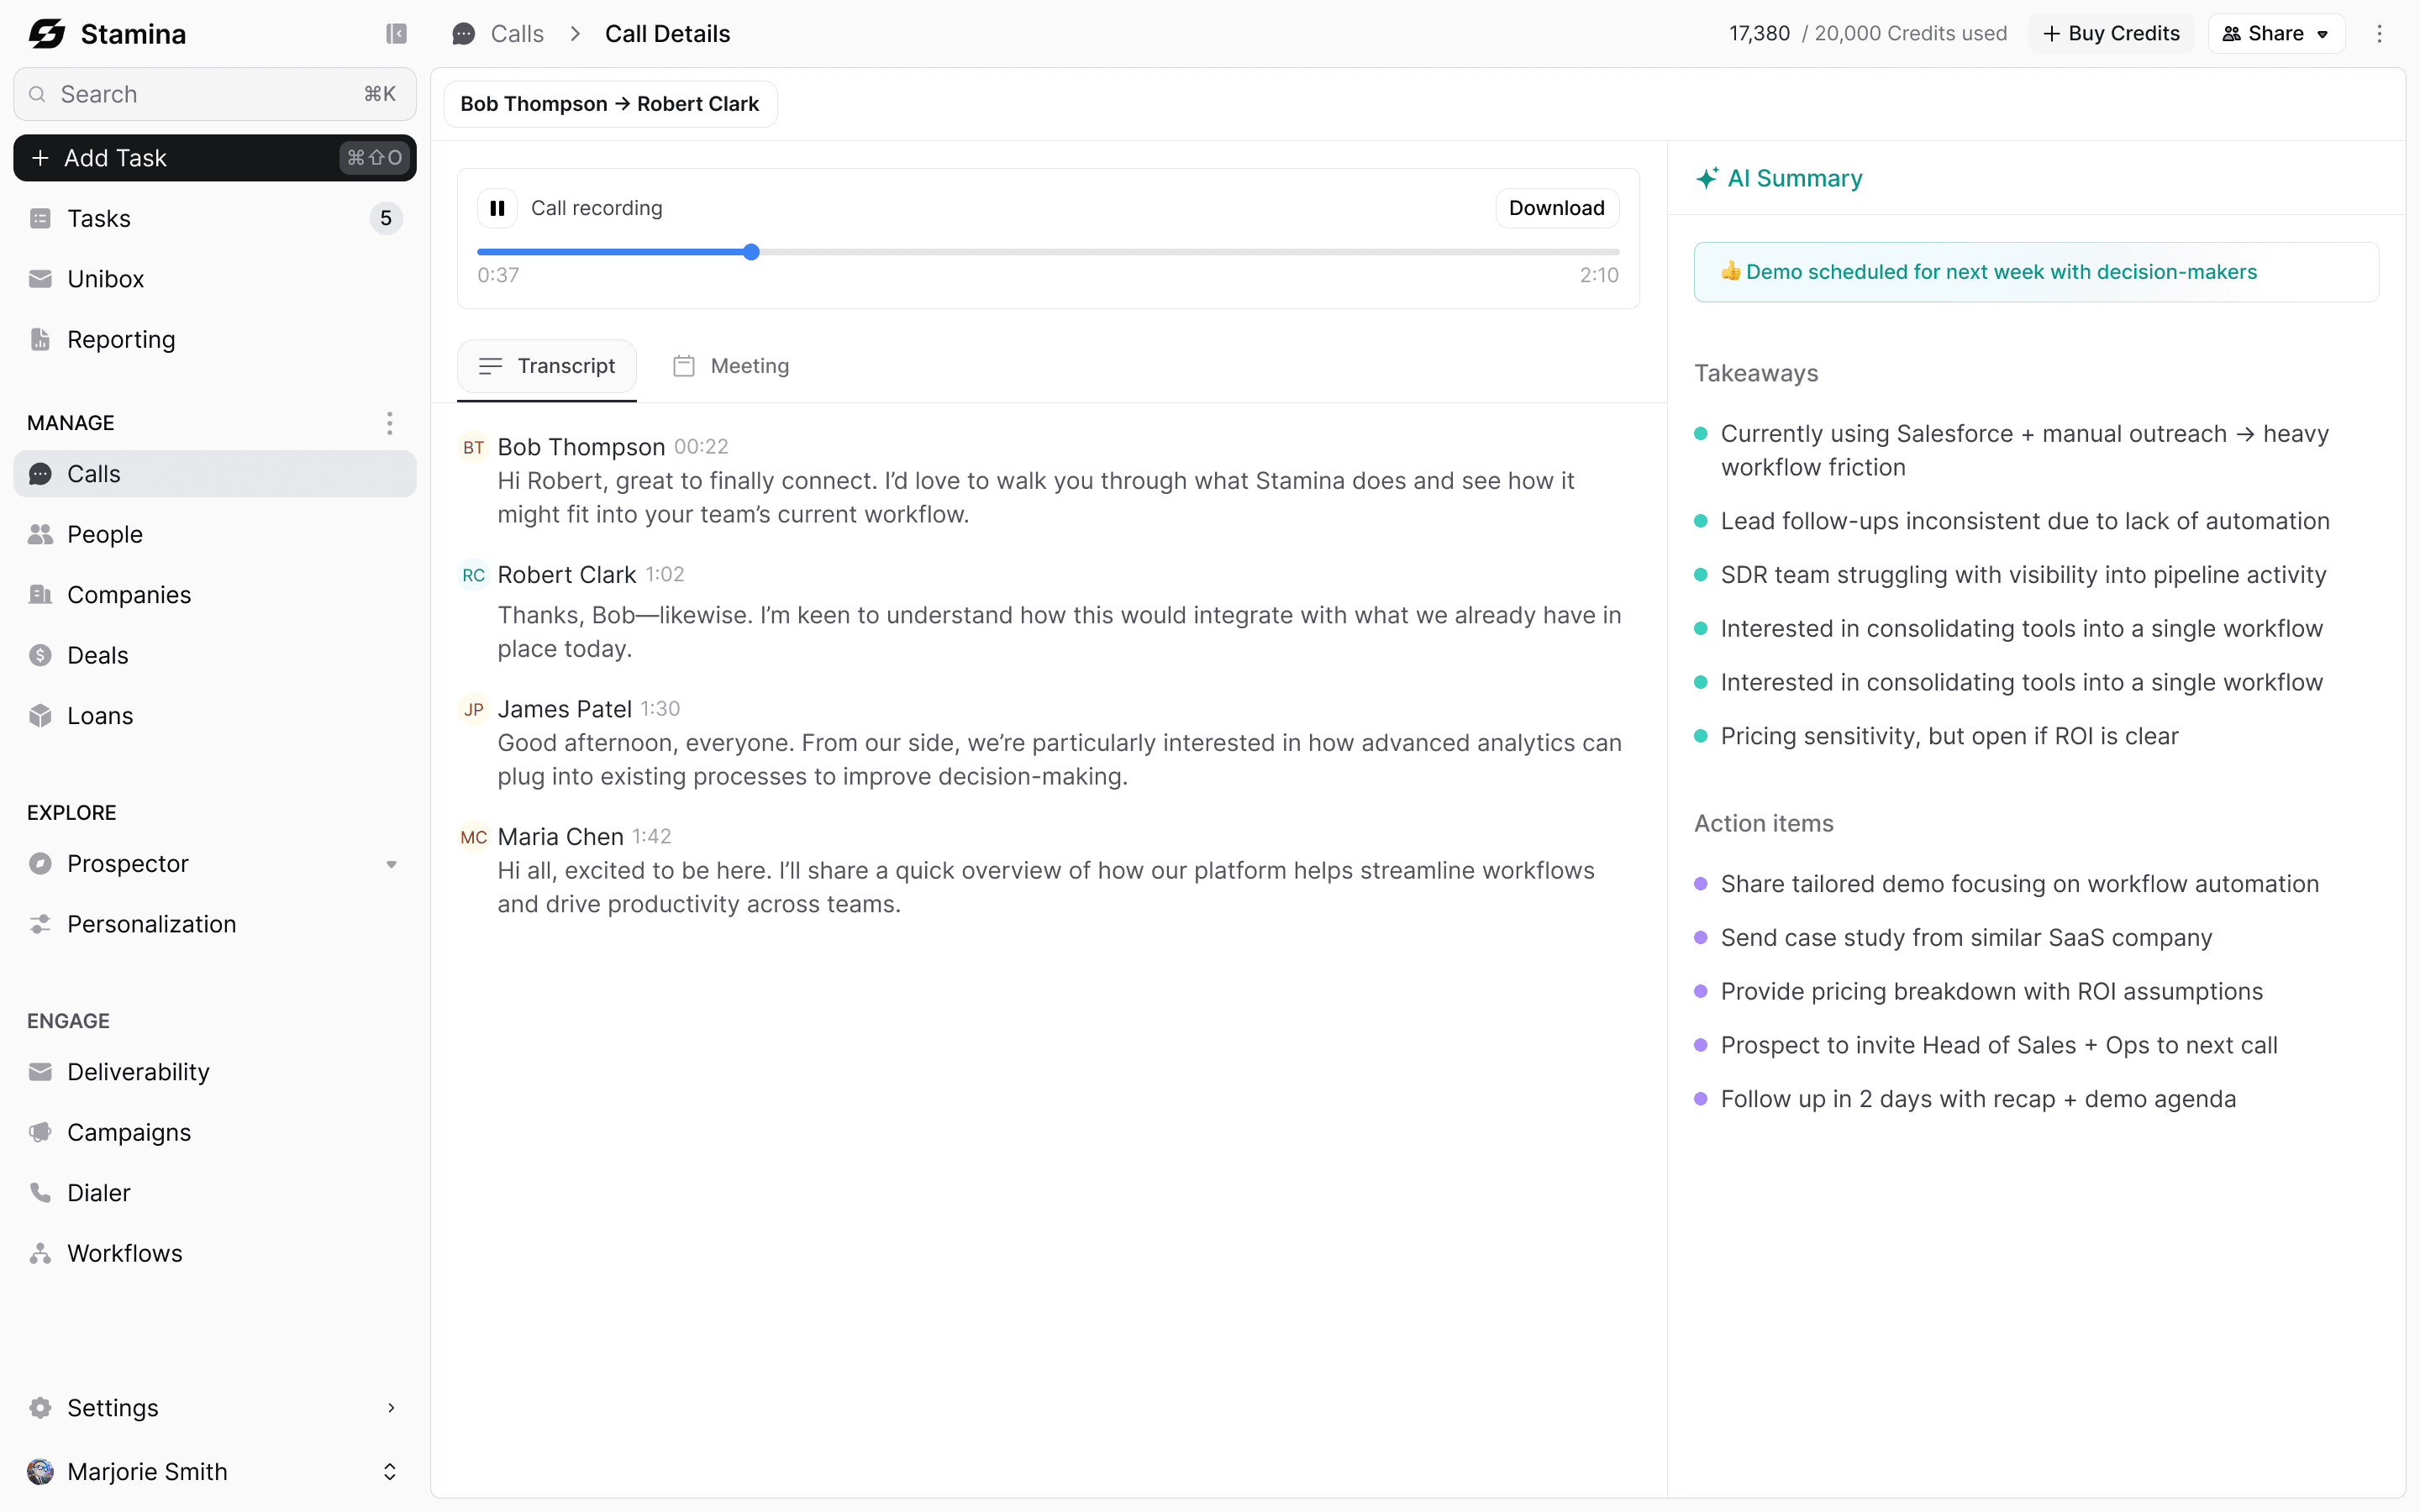Screen dimensions: 2420x1512
Task: Open Marjorie Smith account switcher
Action: click(x=390, y=1471)
